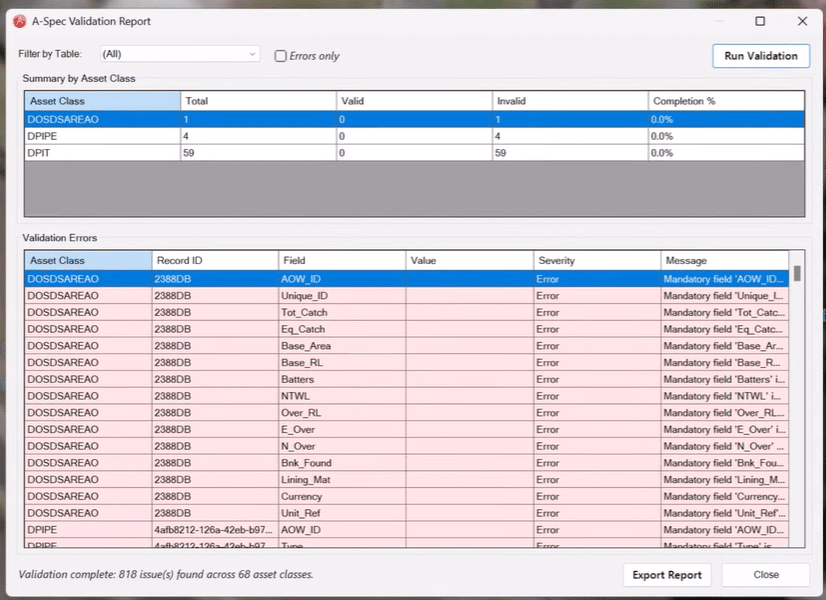Select the Unit_Ref field cell

tap(342, 513)
